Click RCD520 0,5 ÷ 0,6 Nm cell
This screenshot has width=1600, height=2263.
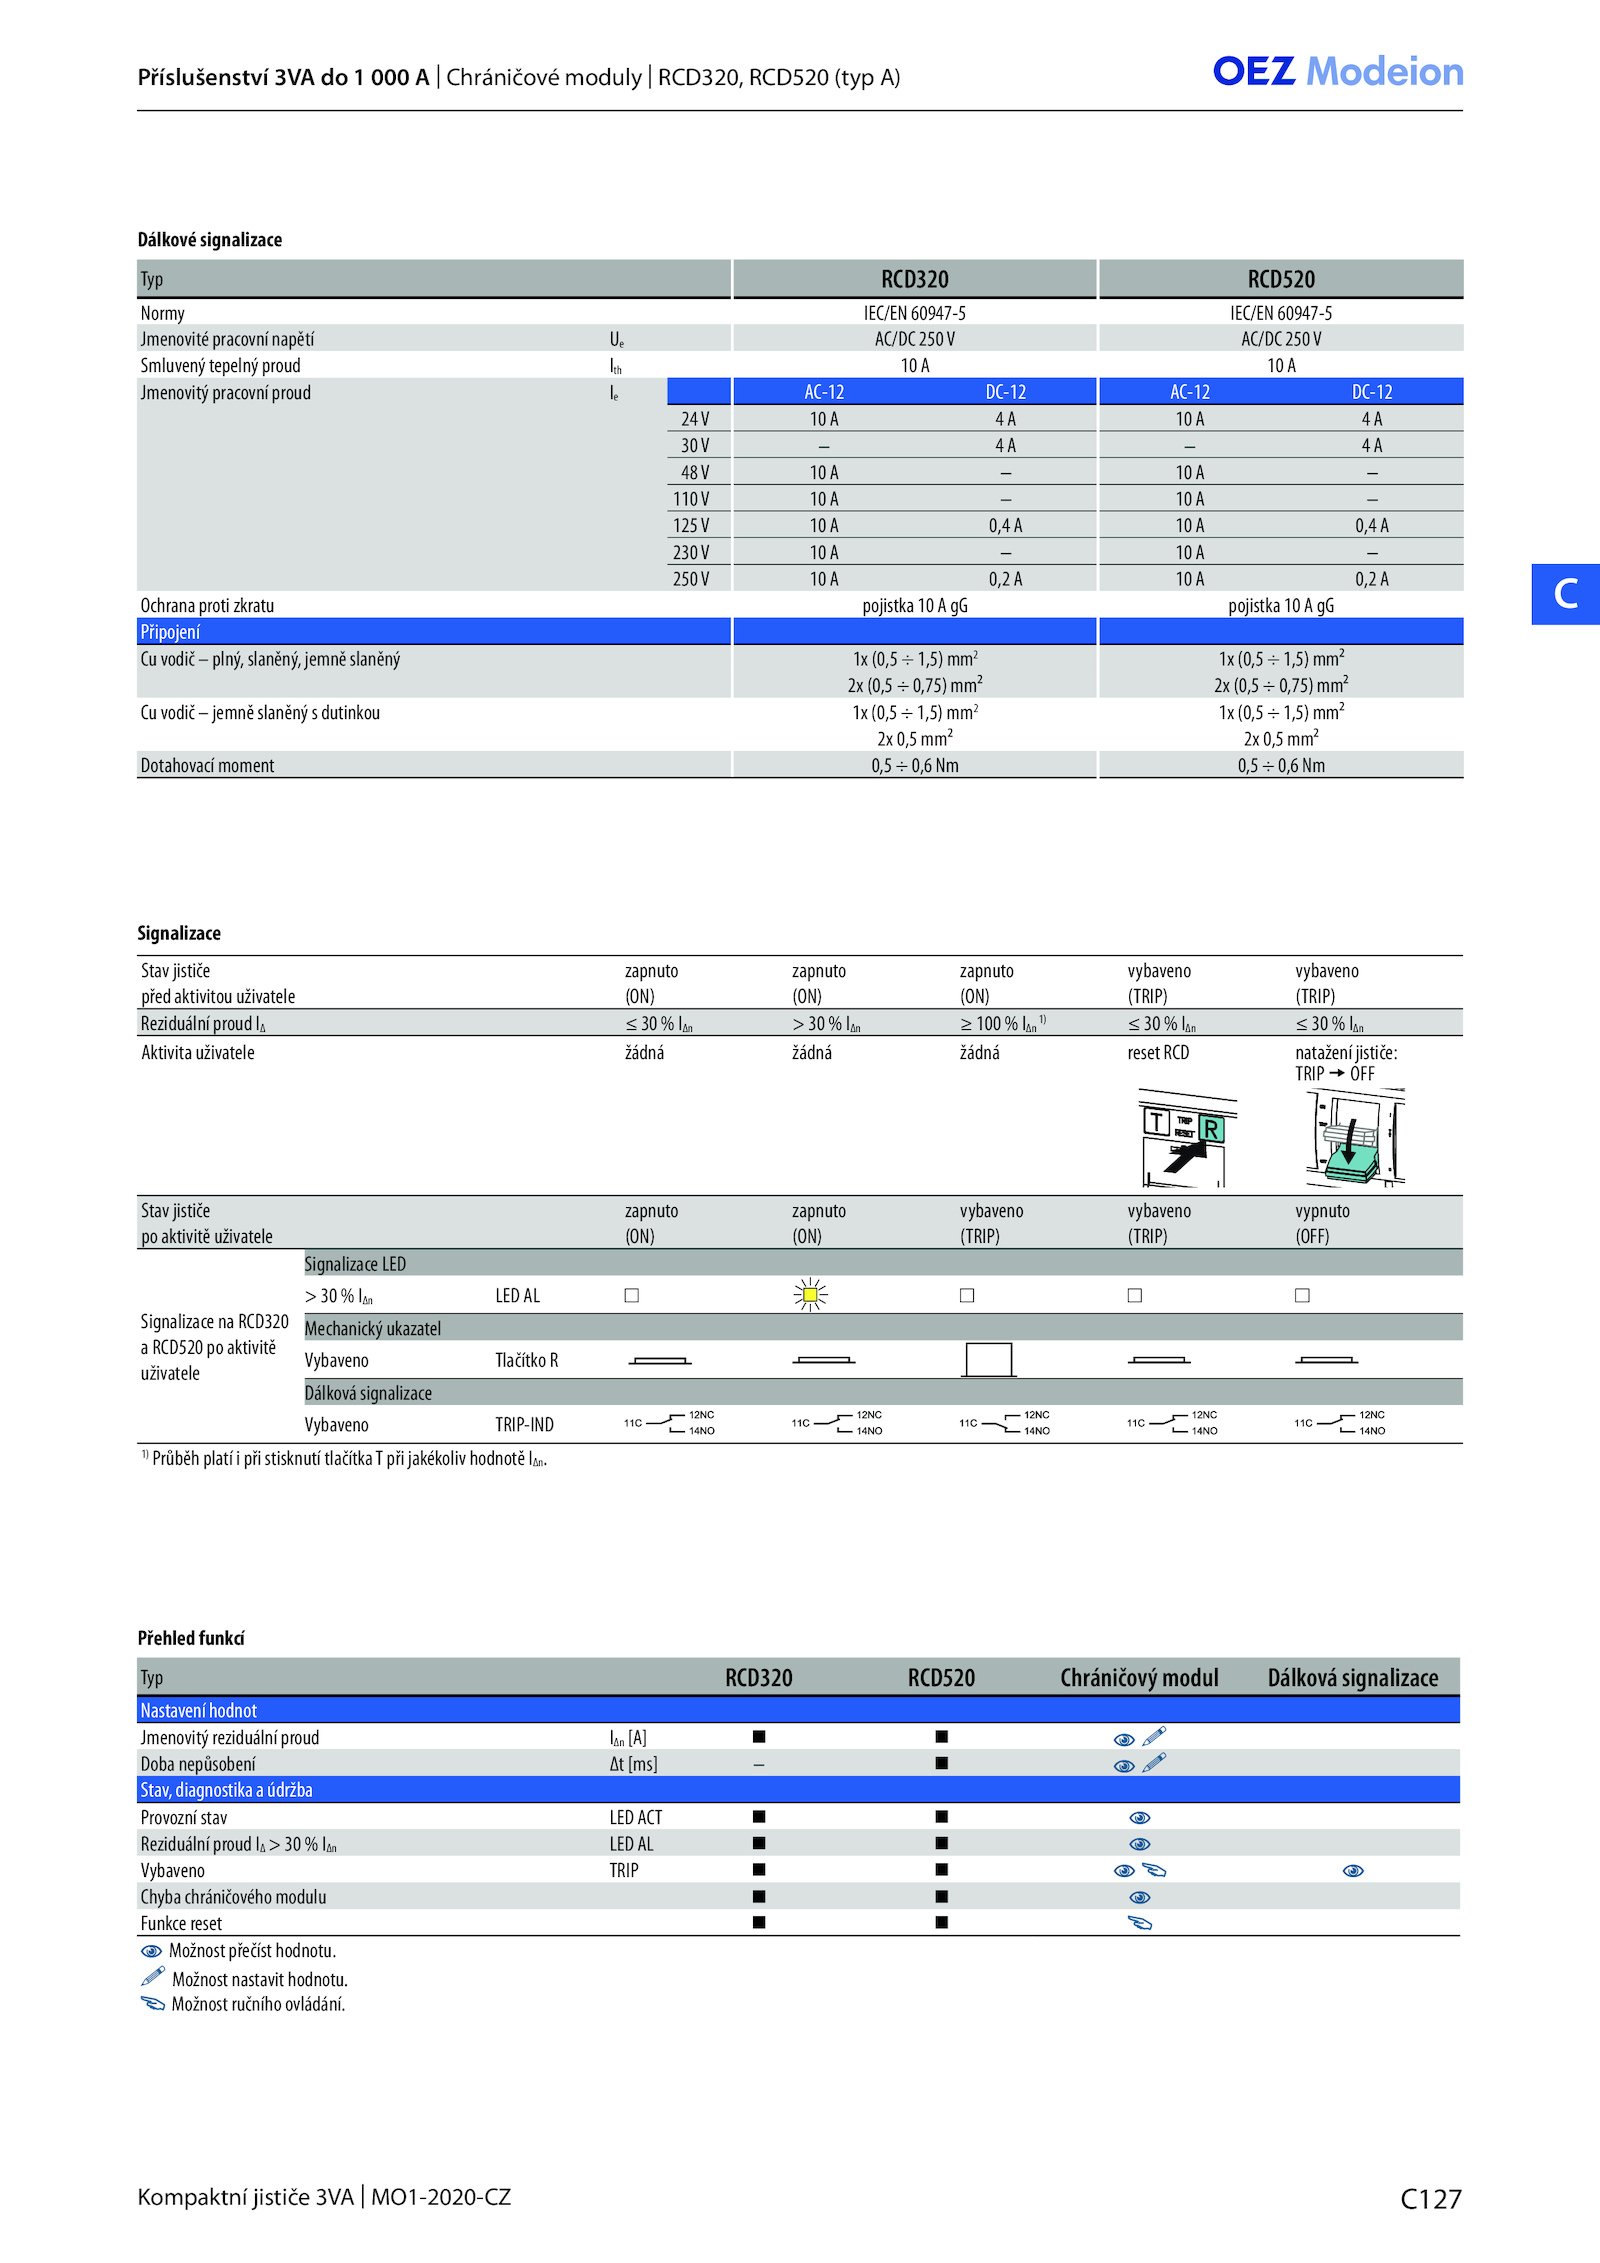click(x=1281, y=766)
